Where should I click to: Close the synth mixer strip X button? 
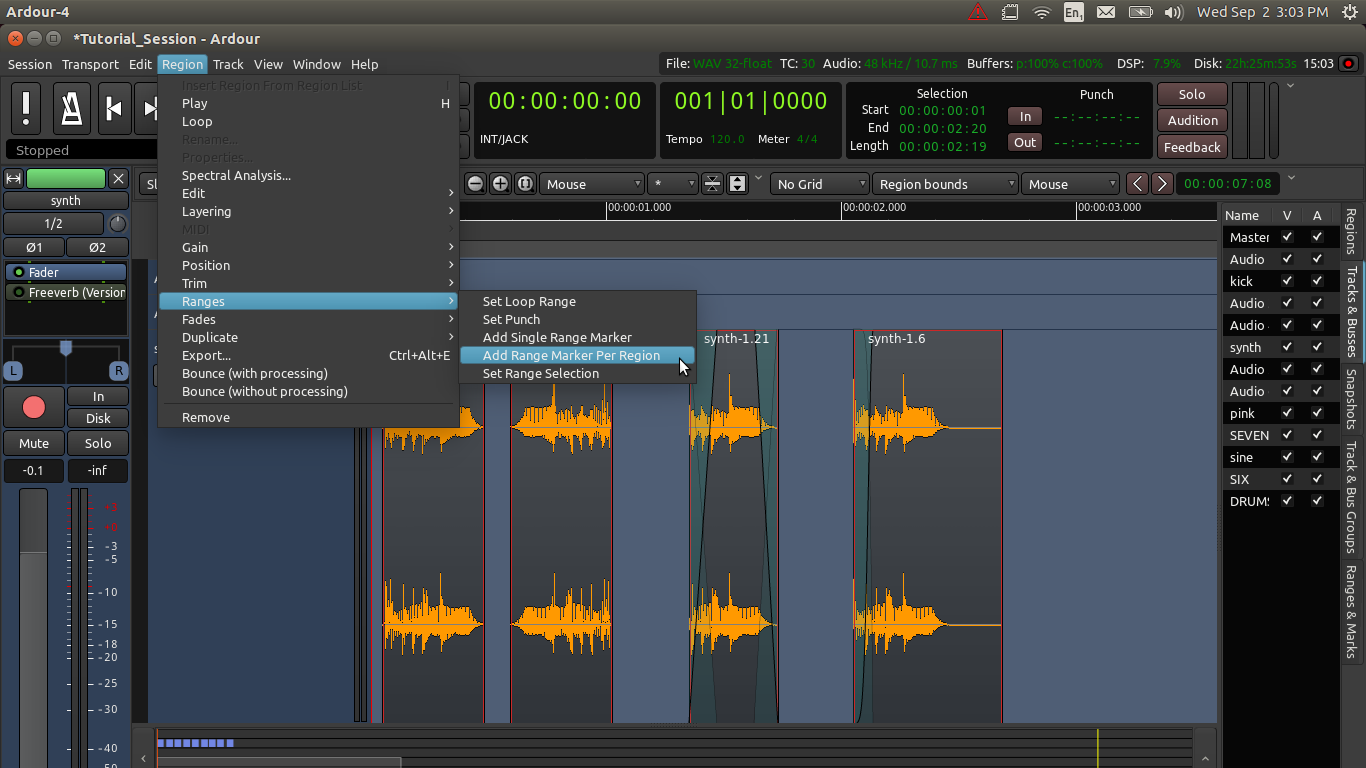click(x=118, y=179)
